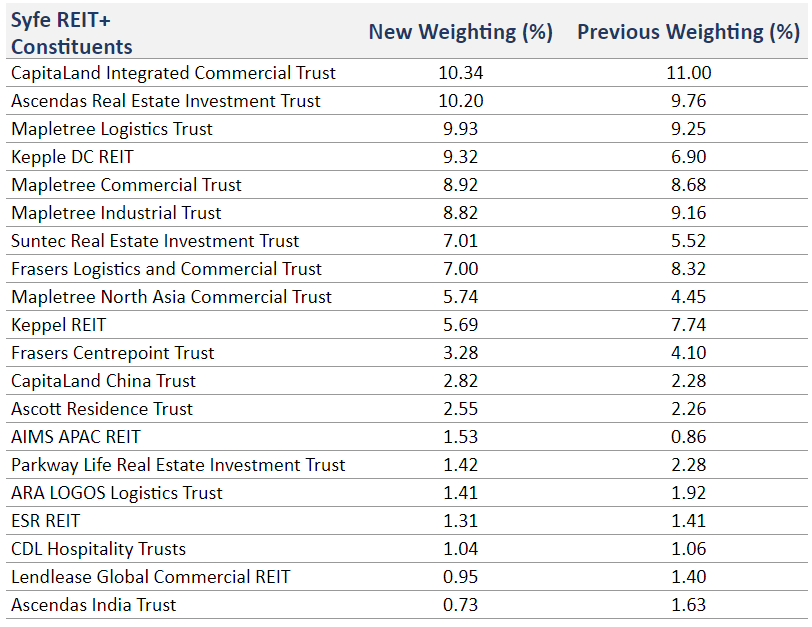The height and width of the screenshot is (627, 812).
Task: Select Frasers Logistics and Commercial Trust
Action: tap(166, 269)
